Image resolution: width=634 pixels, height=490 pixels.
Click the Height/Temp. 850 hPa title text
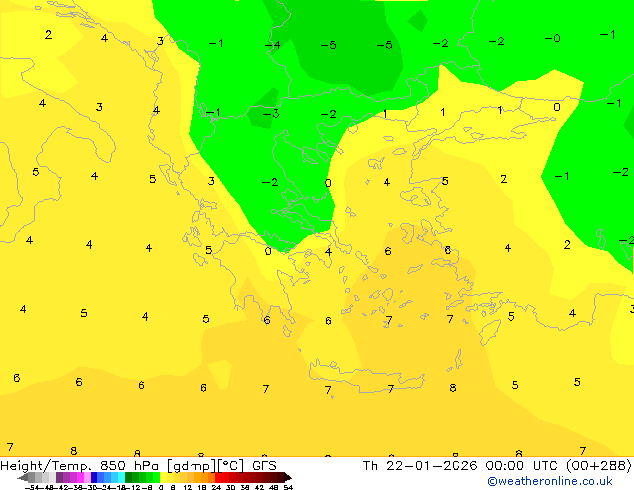pyautogui.click(x=79, y=466)
